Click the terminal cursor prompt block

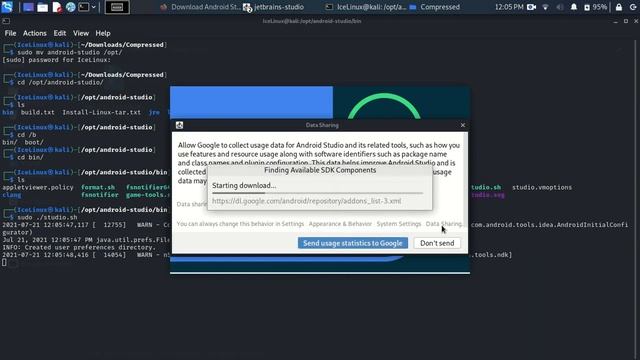point(4,262)
